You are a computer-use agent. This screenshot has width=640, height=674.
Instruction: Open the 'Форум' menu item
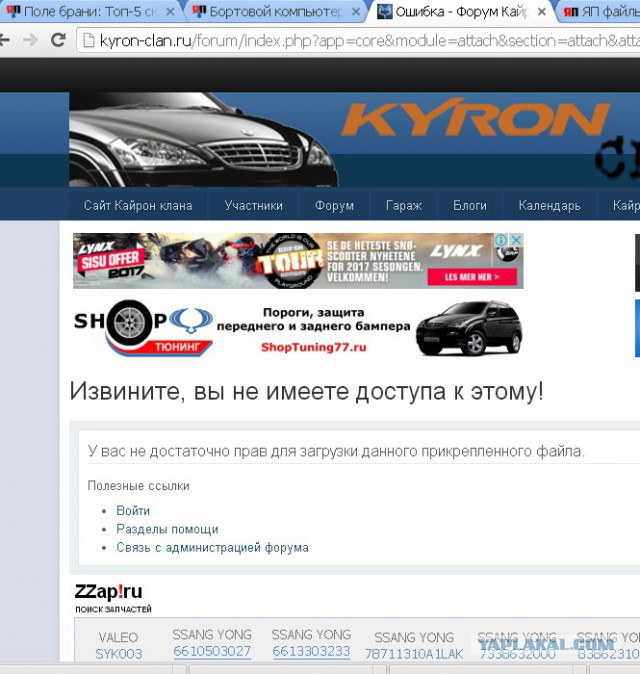tap(334, 205)
